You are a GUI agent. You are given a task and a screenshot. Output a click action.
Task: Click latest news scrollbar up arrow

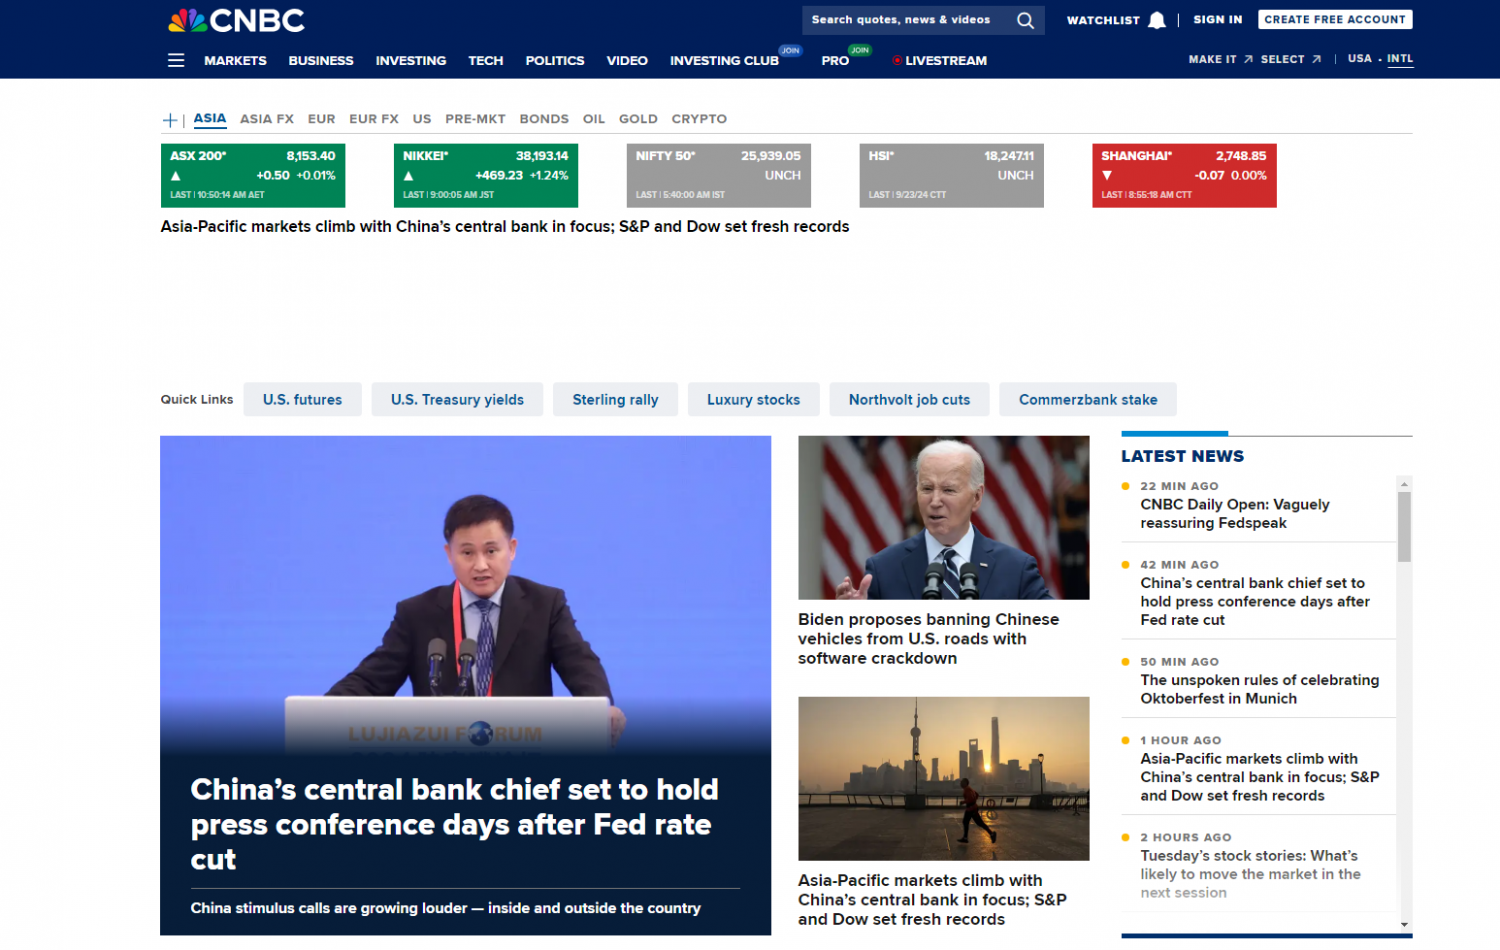coord(1405,484)
